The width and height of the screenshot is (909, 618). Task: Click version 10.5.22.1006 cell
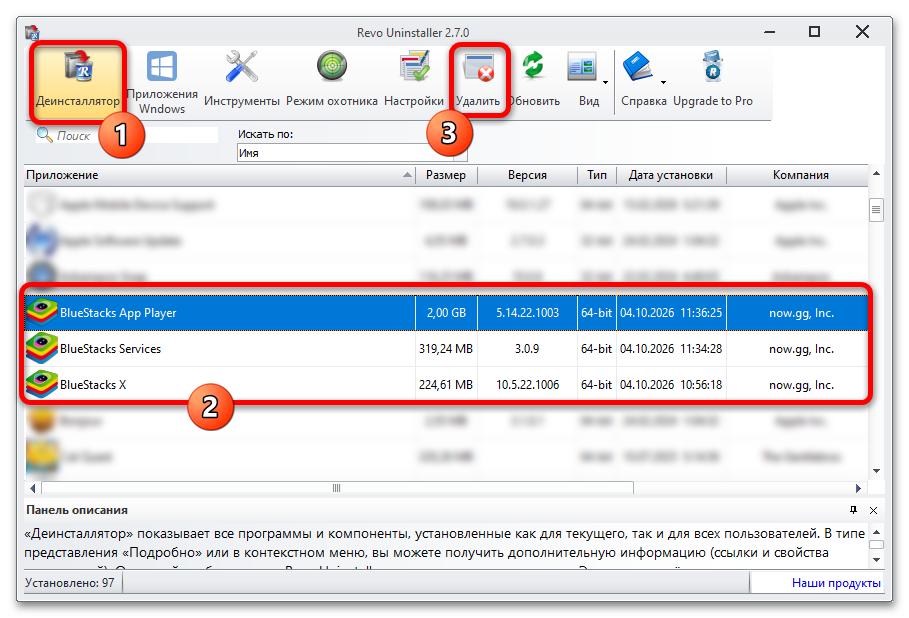[x=527, y=385]
